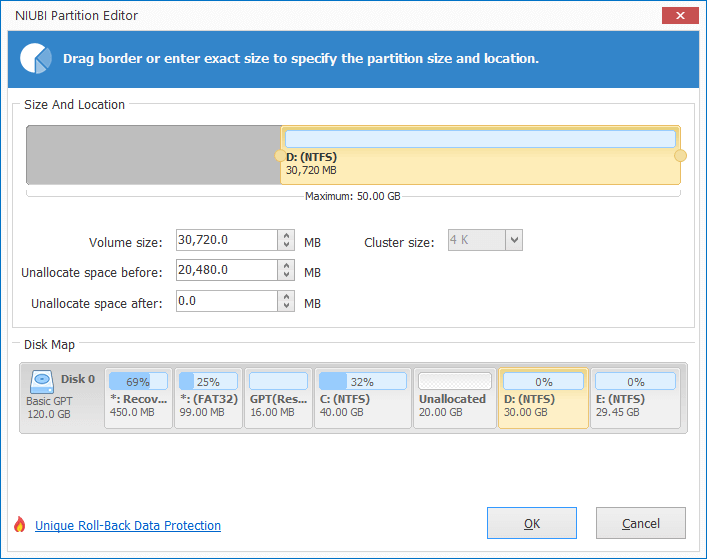The image size is (707, 559).
Task: Select the E: (NTFS) 29.45 GB partition
Action: pos(635,398)
